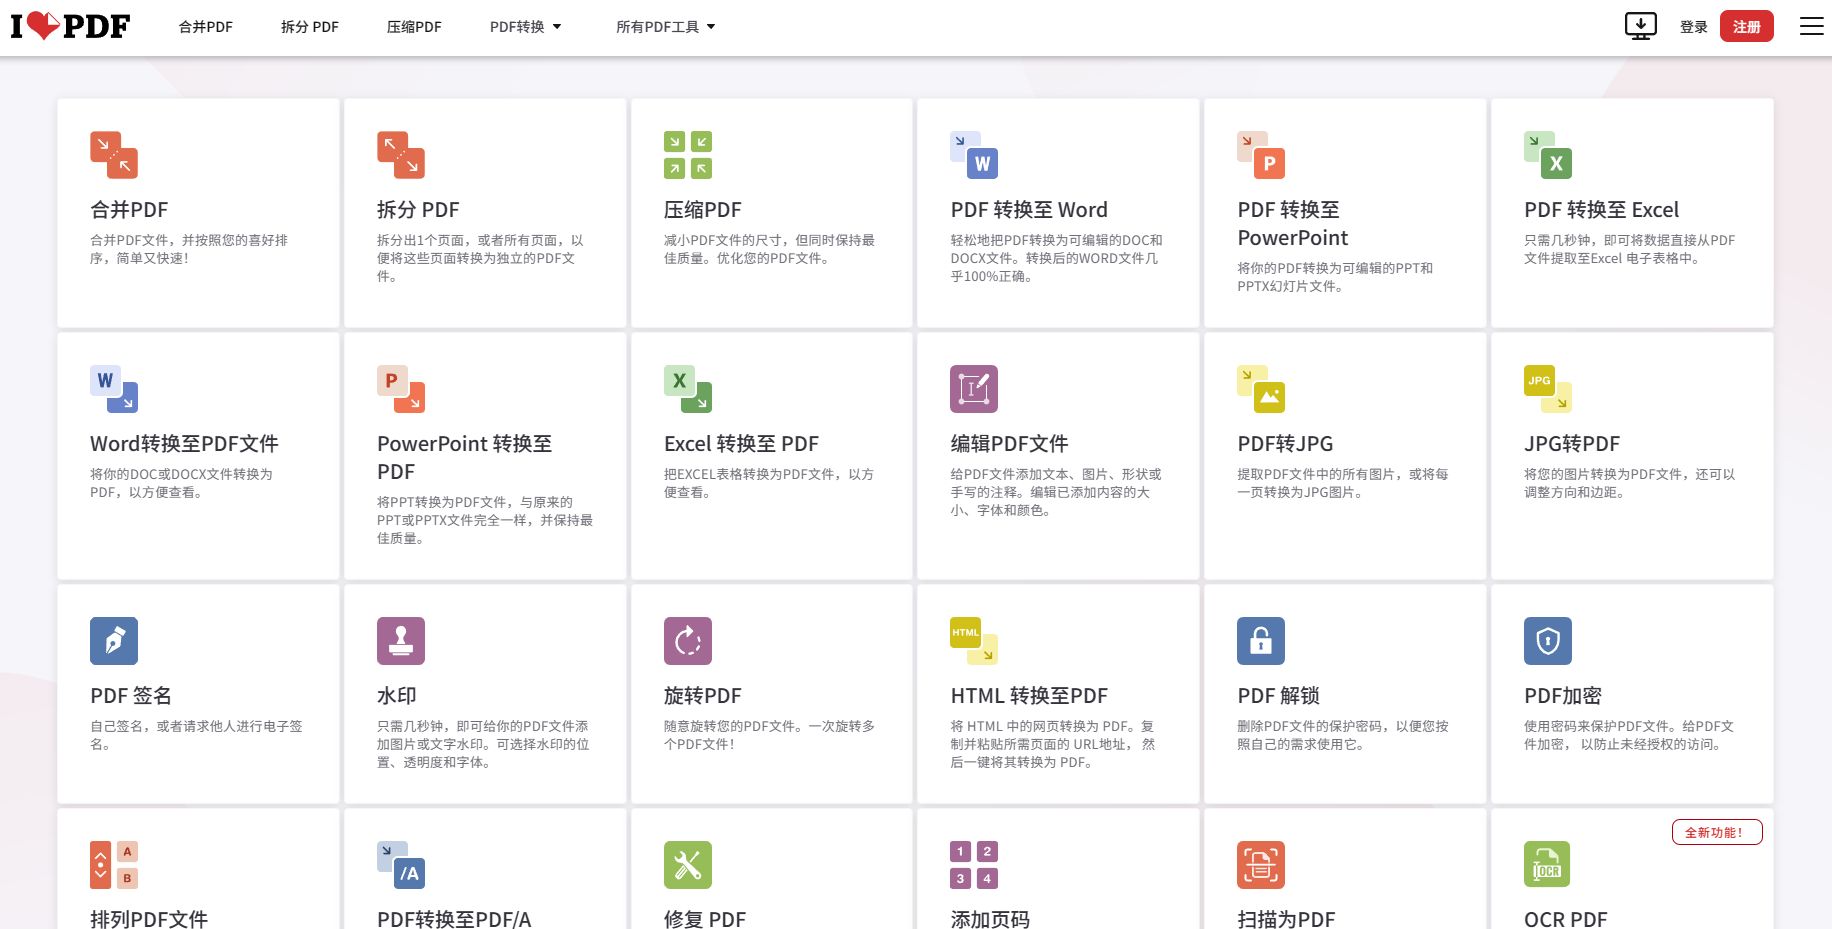Screen dimensions: 1832x929
Task: Click the Repair PDF (修复 PDF) wrench icon
Action: (x=688, y=865)
